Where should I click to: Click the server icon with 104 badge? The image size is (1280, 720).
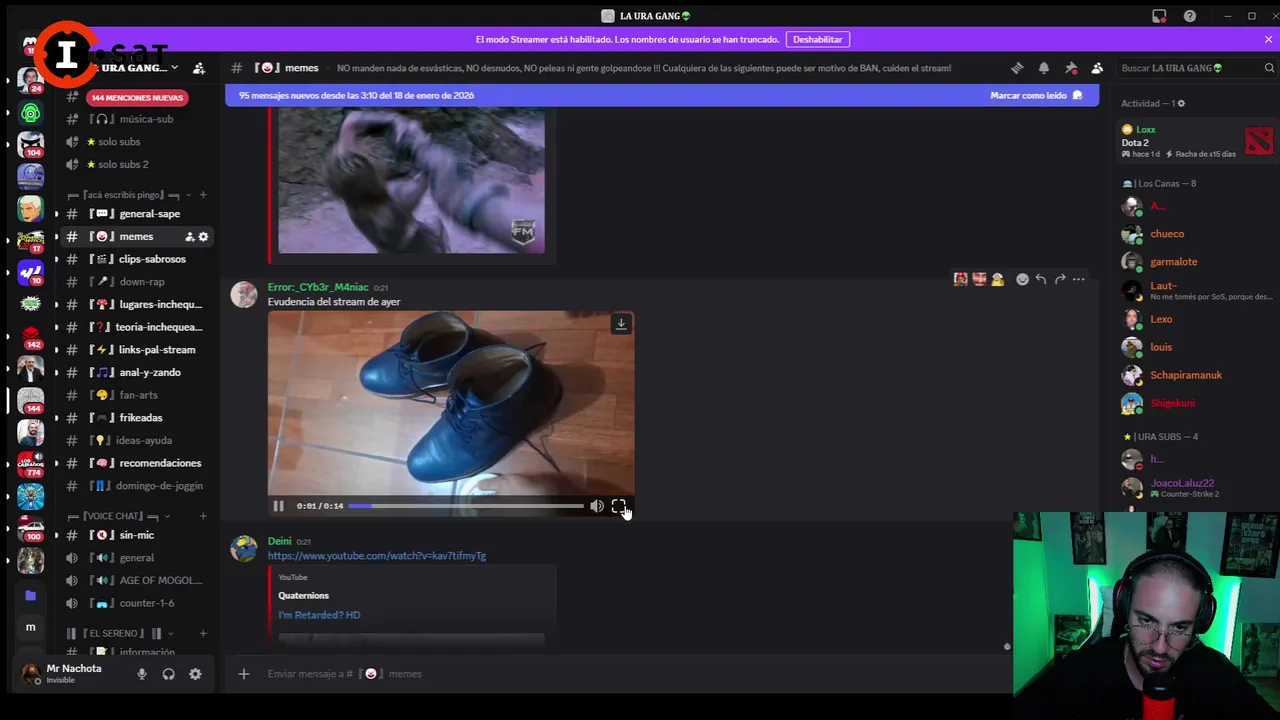coord(31,145)
